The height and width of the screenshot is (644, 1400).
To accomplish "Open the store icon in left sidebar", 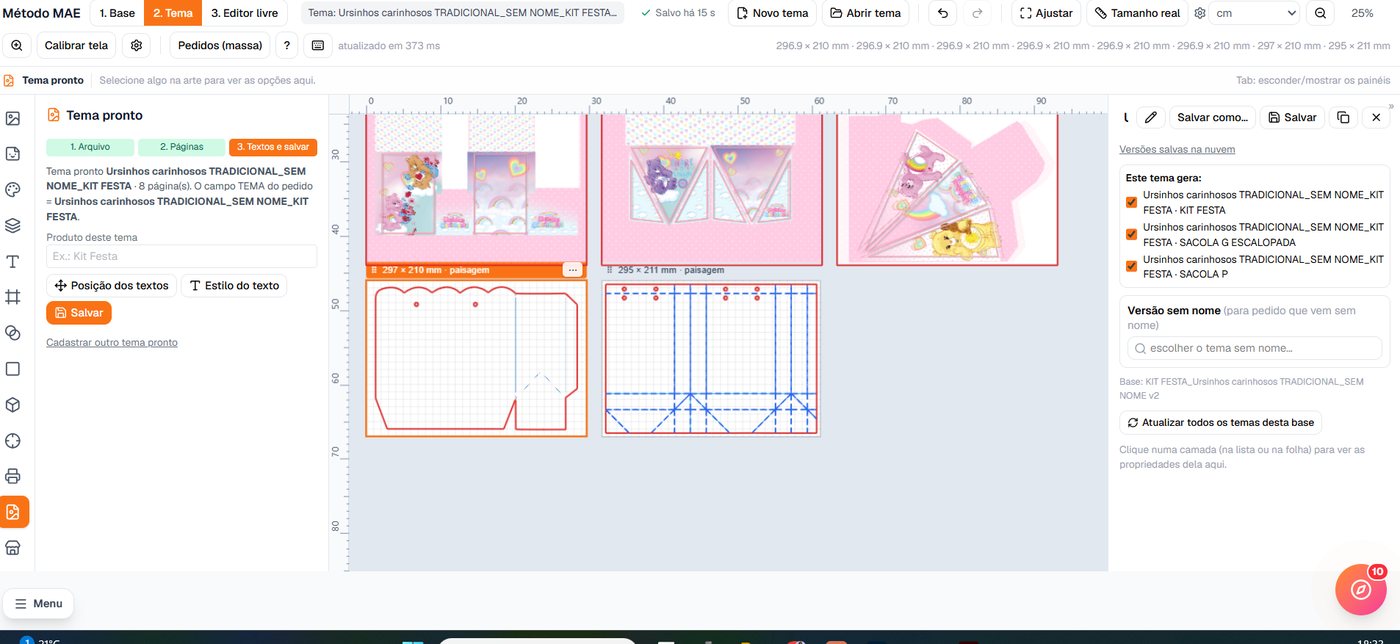I will point(13,548).
